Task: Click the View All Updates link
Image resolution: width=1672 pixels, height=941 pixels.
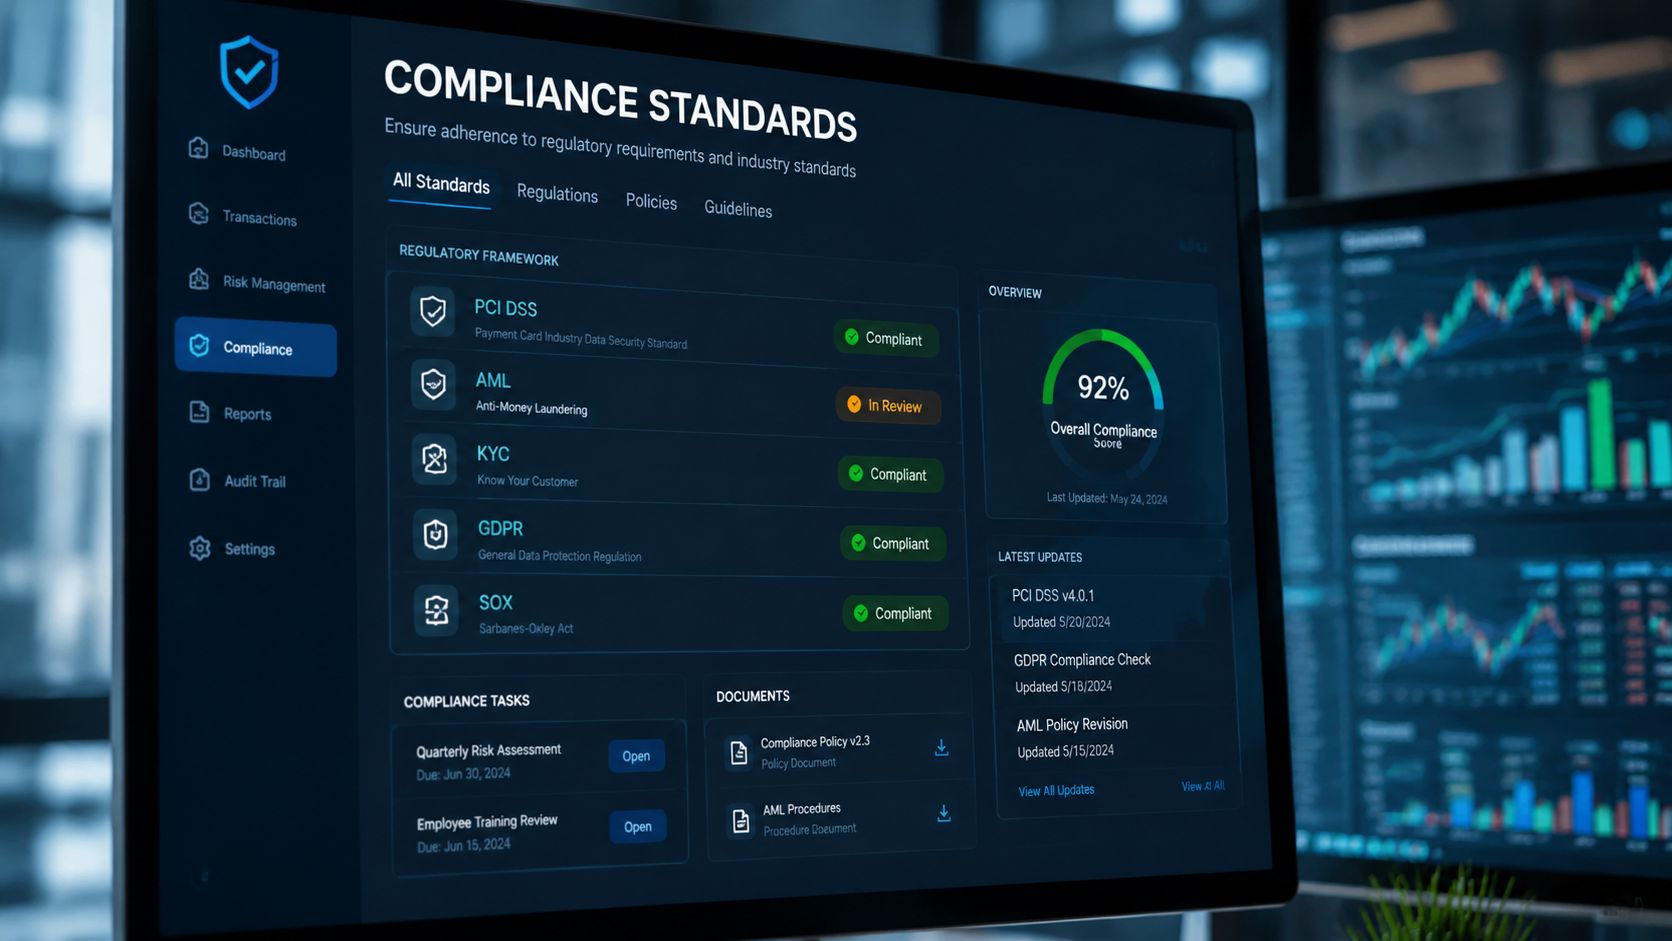Action: 1056,790
